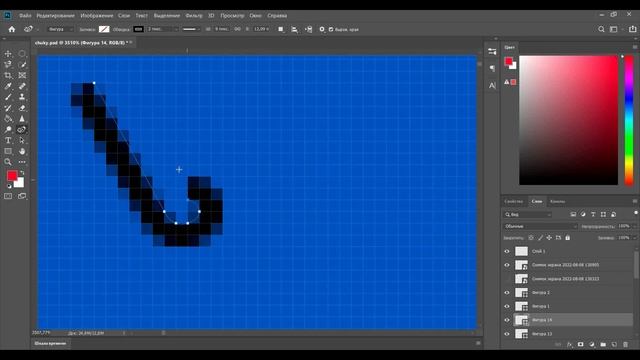Select the Path Selection tool

click(x=22, y=140)
